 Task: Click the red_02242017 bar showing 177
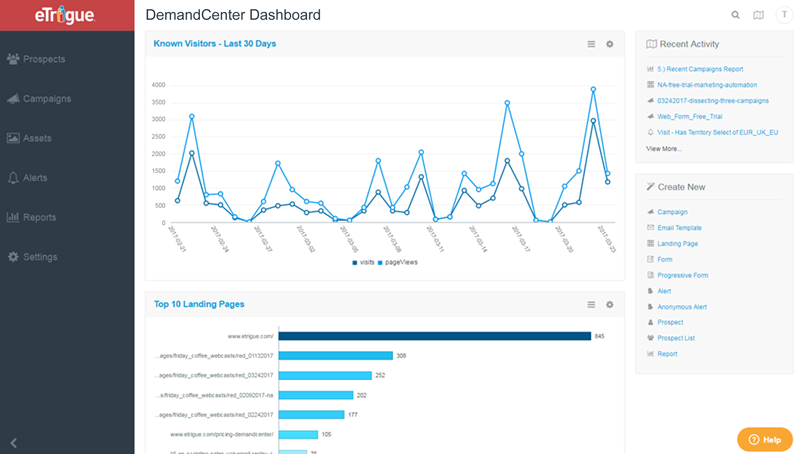click(311, 415)
